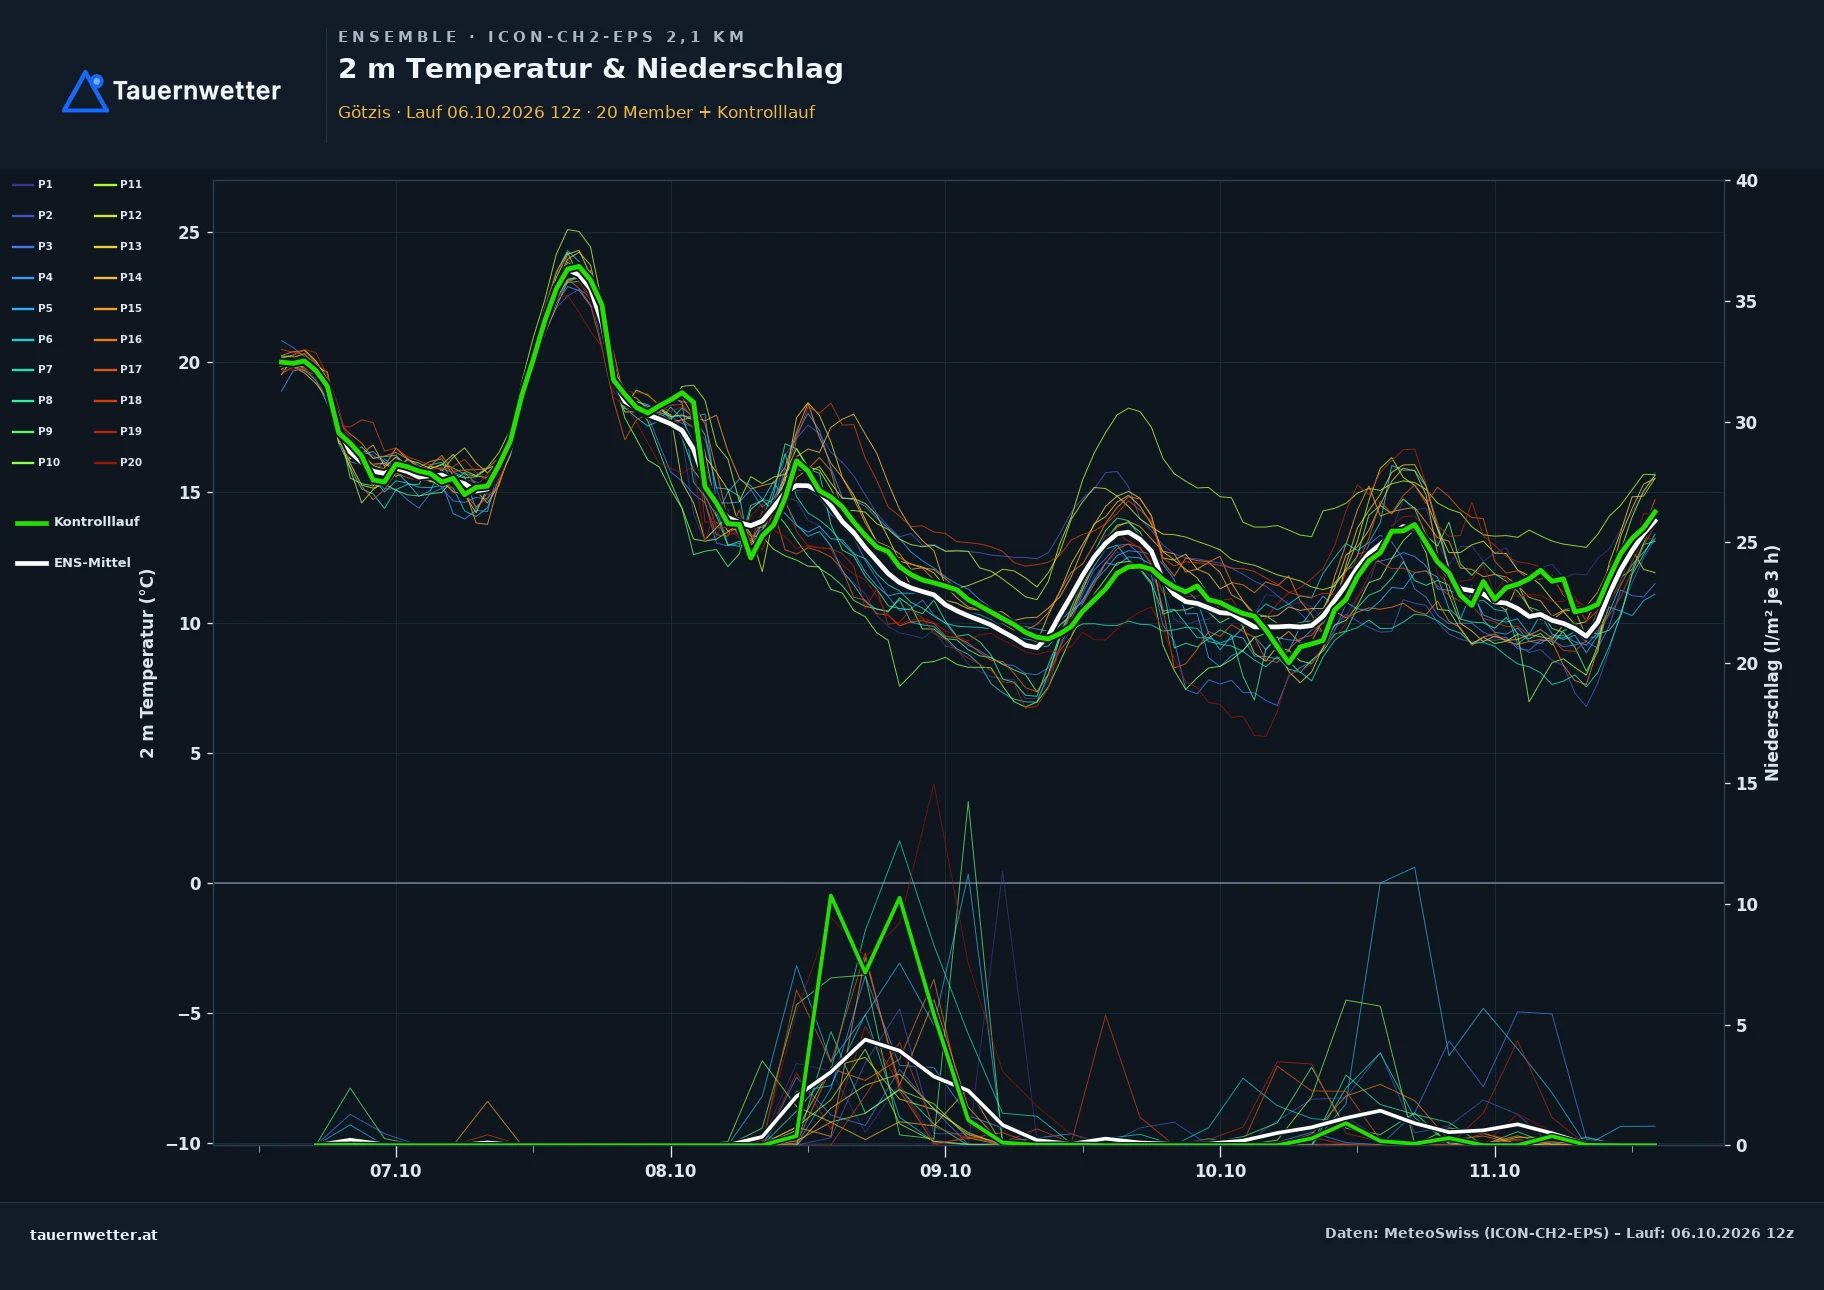
Task: Click the Tauernwetter mountain logo icon
Action: 85,91
